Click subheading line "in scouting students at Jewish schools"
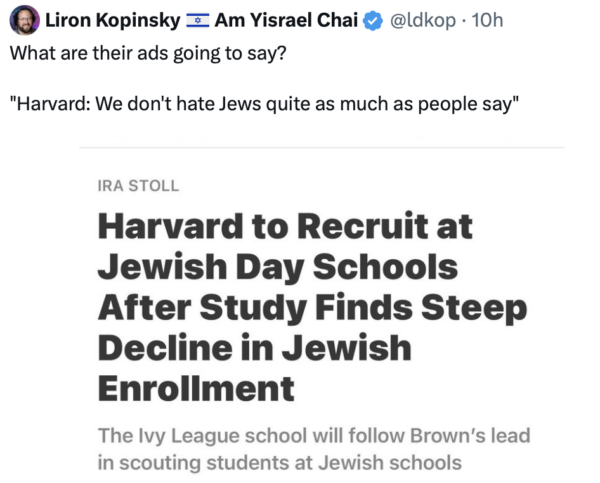The height and width of the screenshot is (483, 600). point(280,463)
